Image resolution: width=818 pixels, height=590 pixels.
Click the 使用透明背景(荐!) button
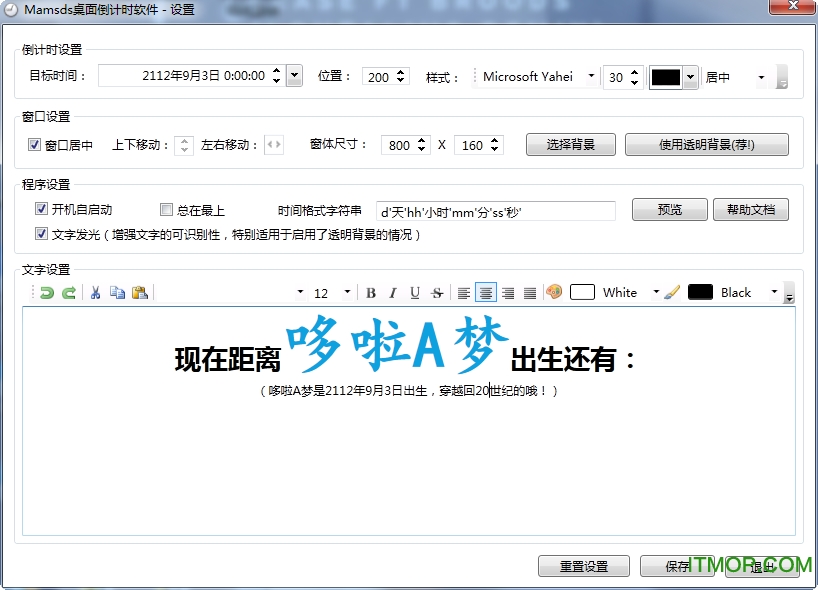[x=707, y=144]
